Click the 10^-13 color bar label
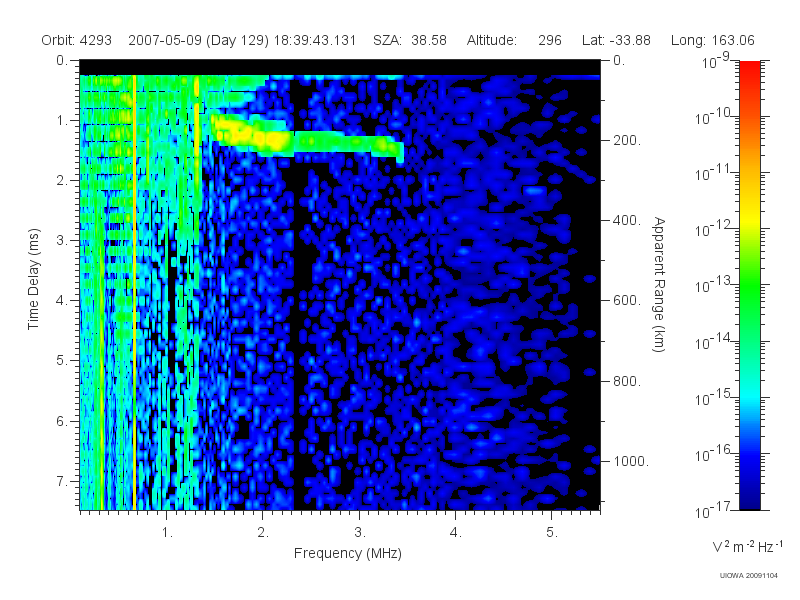This screenshot has width=800, height=600. [x=715, y=285]
